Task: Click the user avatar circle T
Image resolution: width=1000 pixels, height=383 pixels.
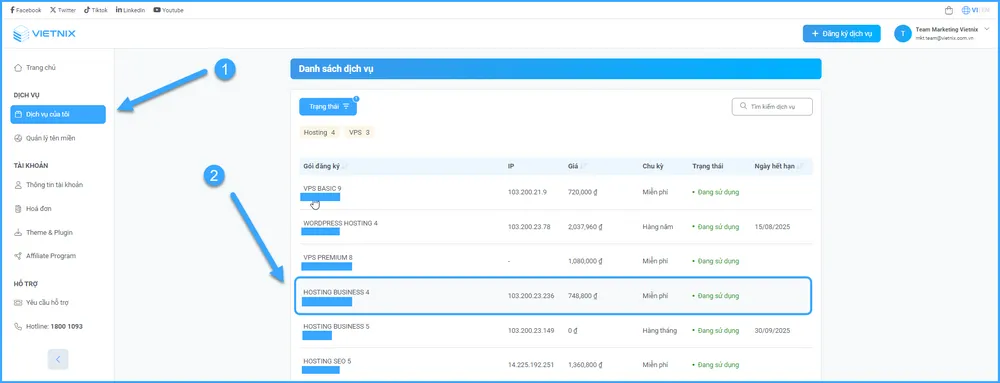Action: pos(902,34)
